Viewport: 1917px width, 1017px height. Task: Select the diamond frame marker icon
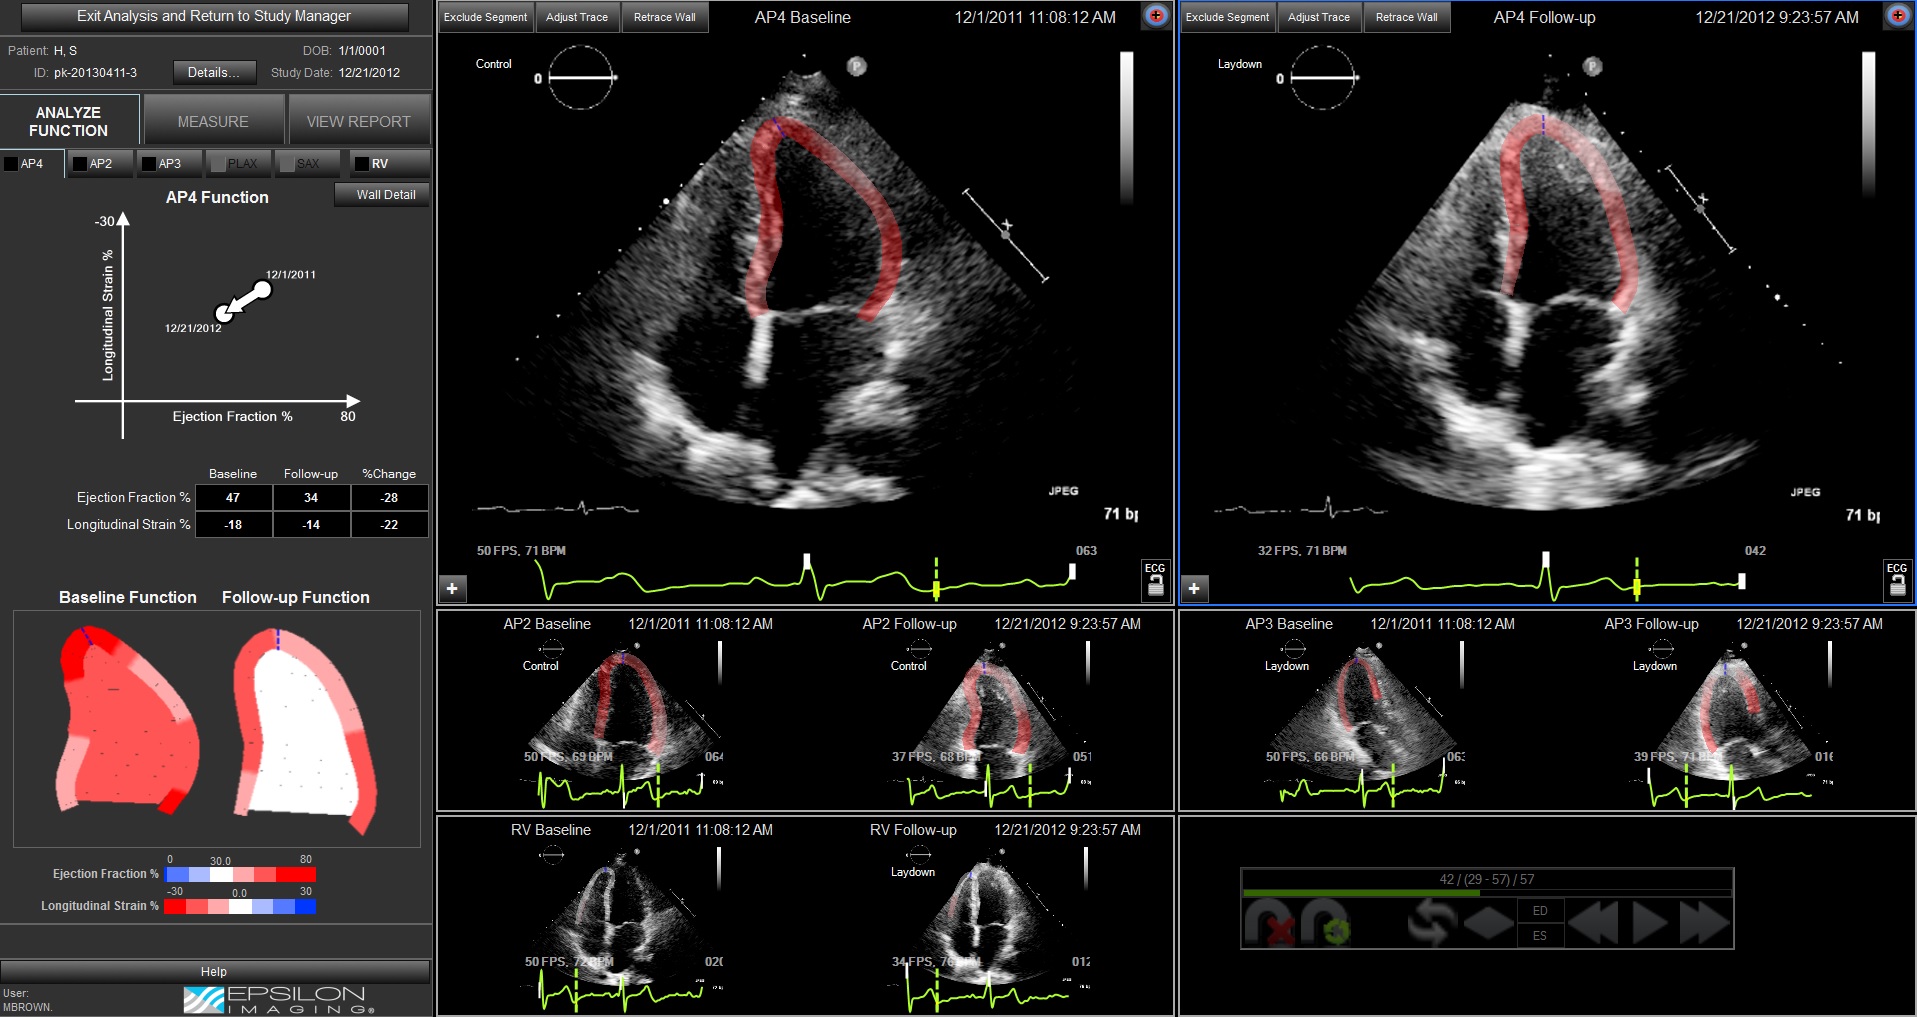point(1491,922)
